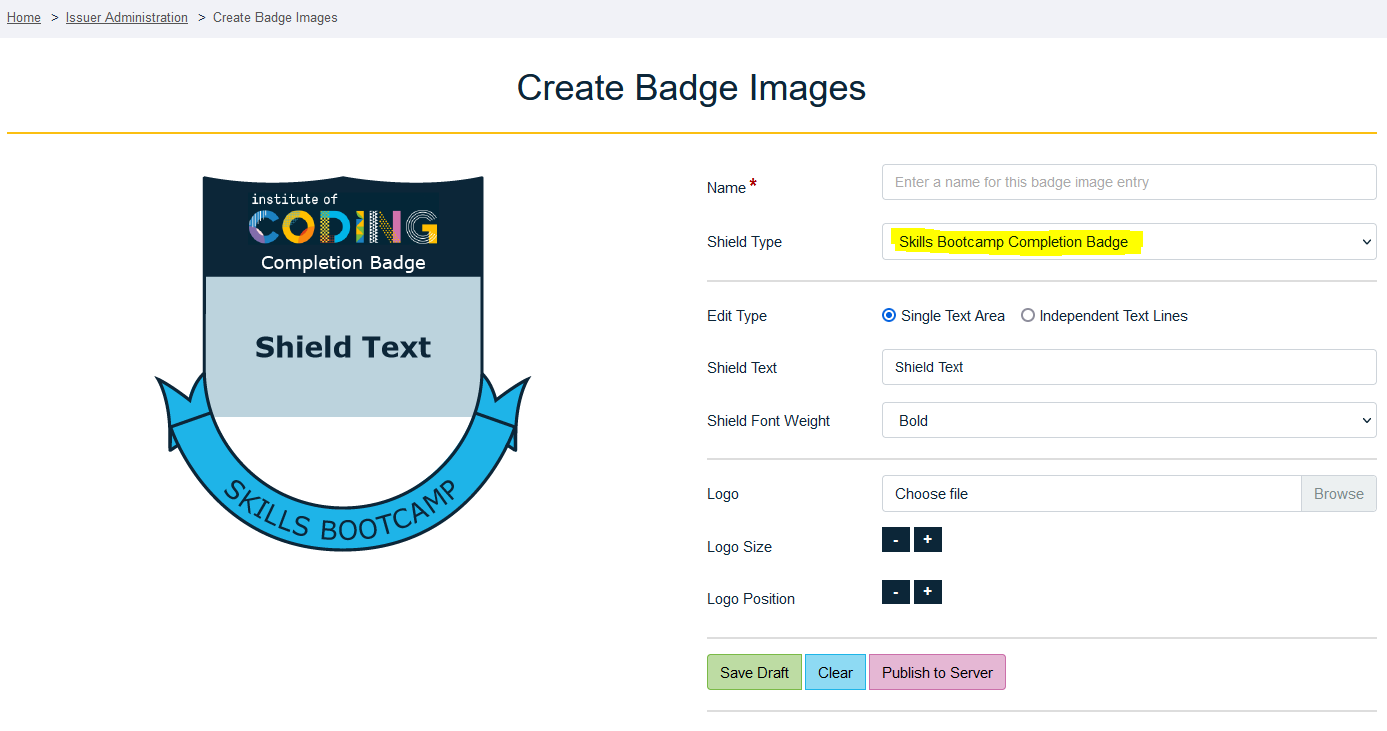Click the Shield Type label

(x=744, y=242)
